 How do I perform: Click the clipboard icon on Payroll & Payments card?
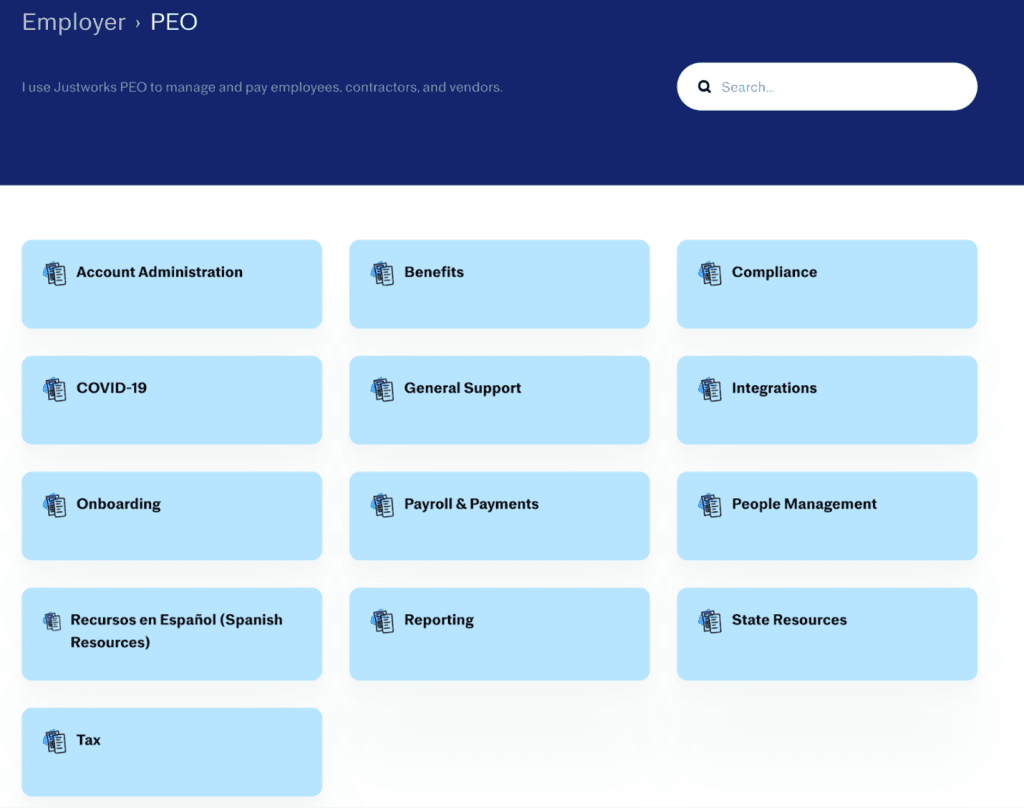point(382,503)
